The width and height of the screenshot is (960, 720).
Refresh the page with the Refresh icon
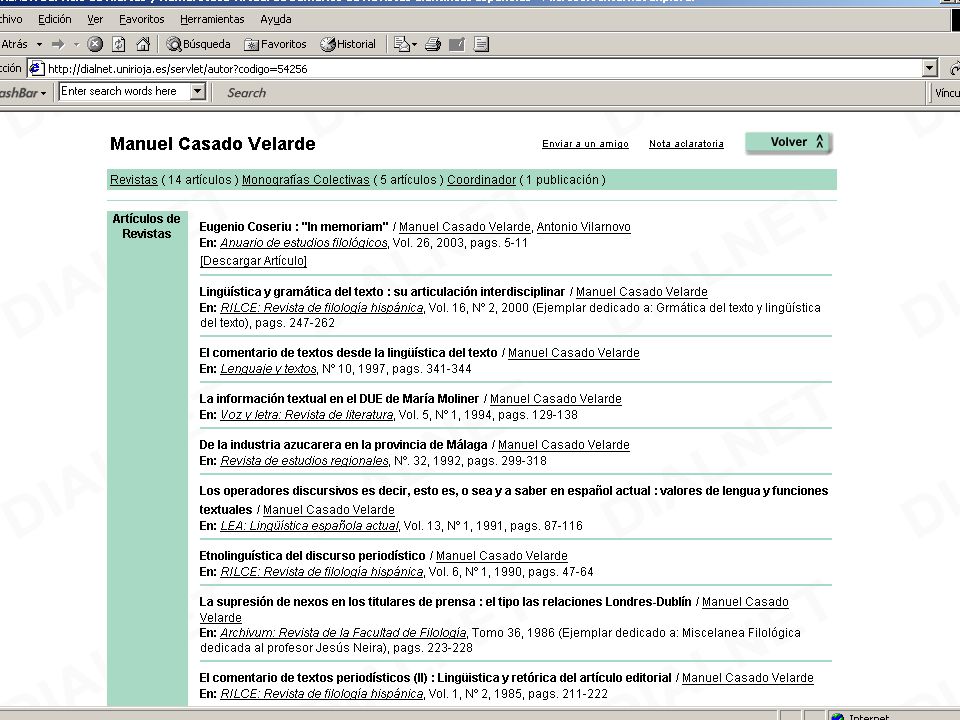[x=119, y=44]
